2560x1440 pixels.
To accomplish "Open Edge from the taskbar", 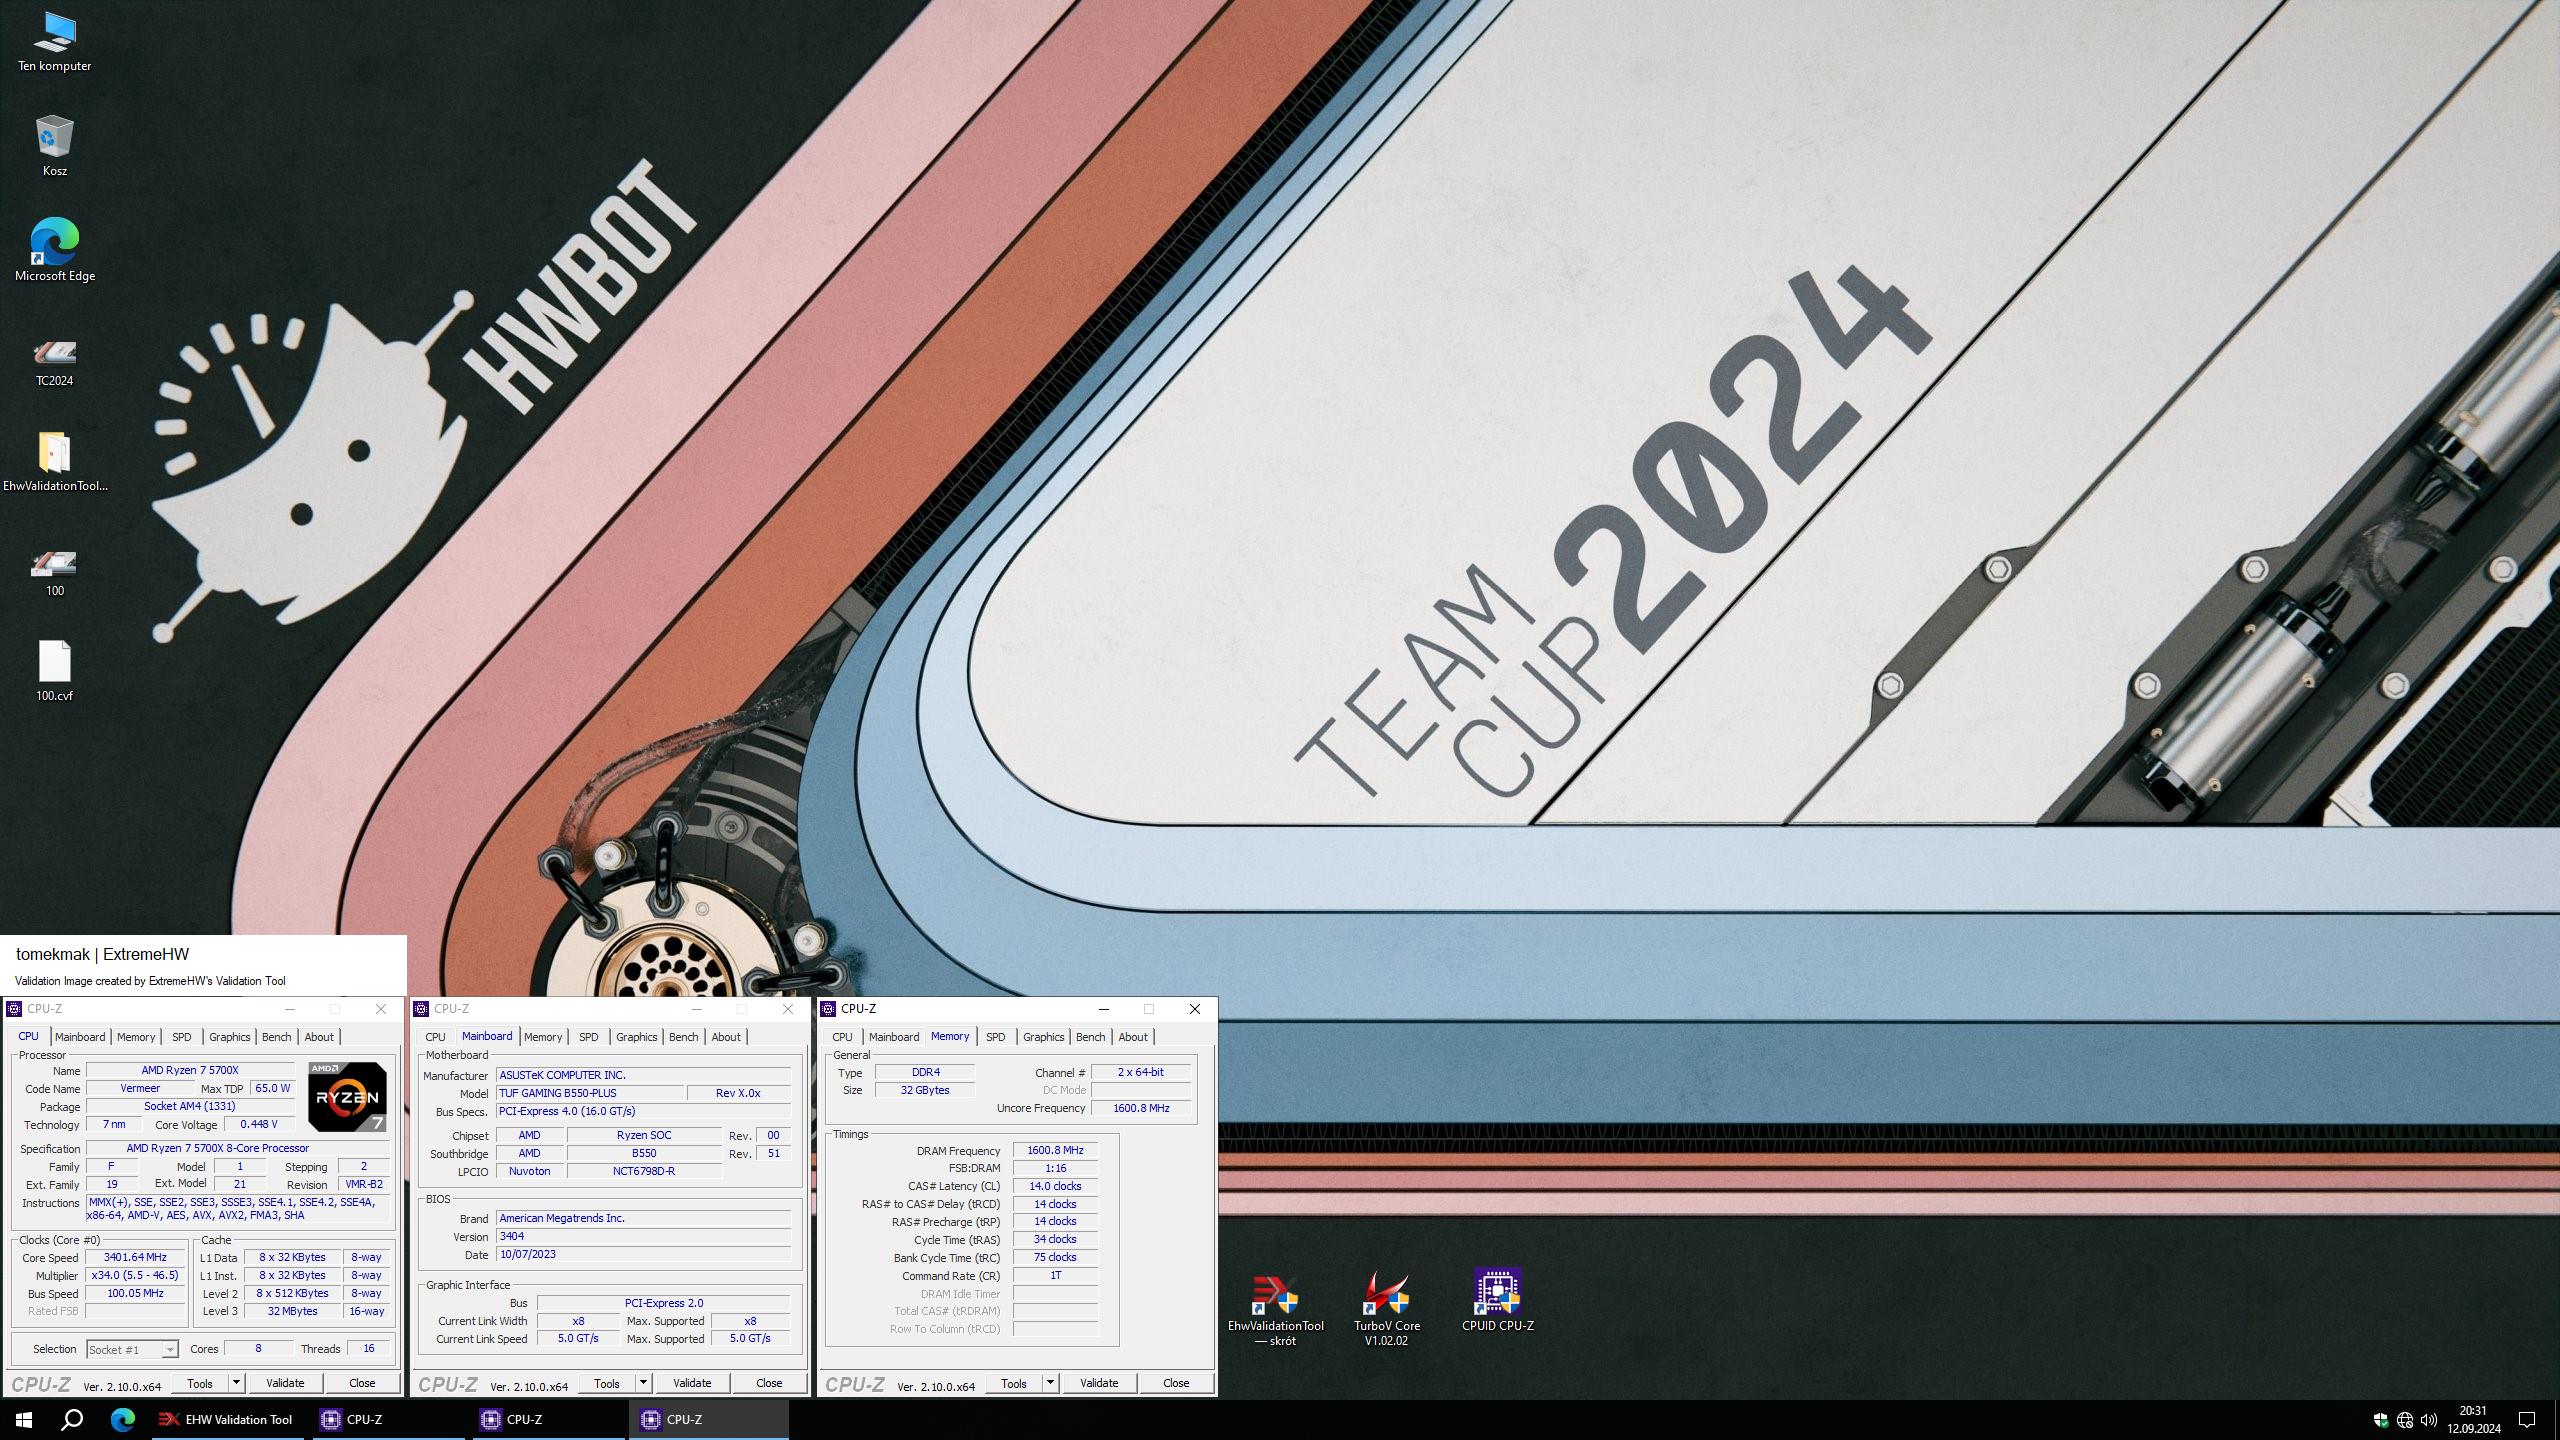I will click(x=122, y=1419).
